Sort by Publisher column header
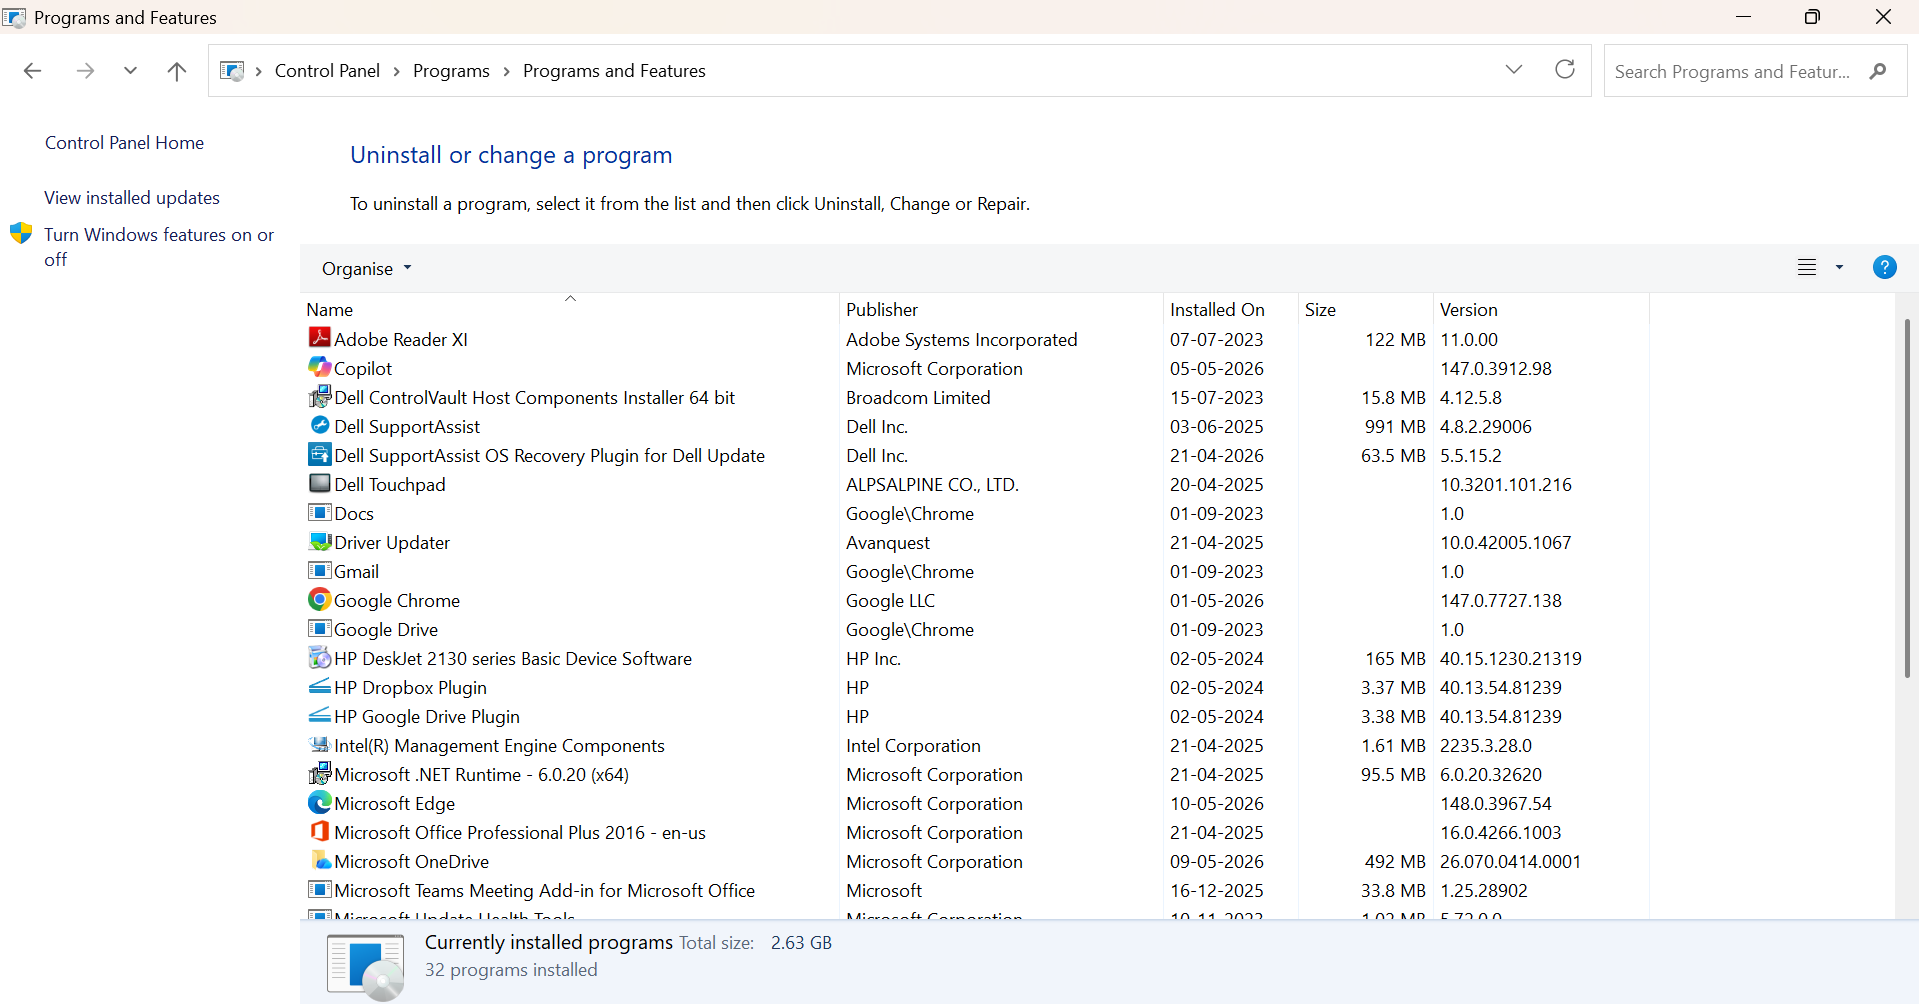This screenshot has width=1919, height=1004. 1001,309
